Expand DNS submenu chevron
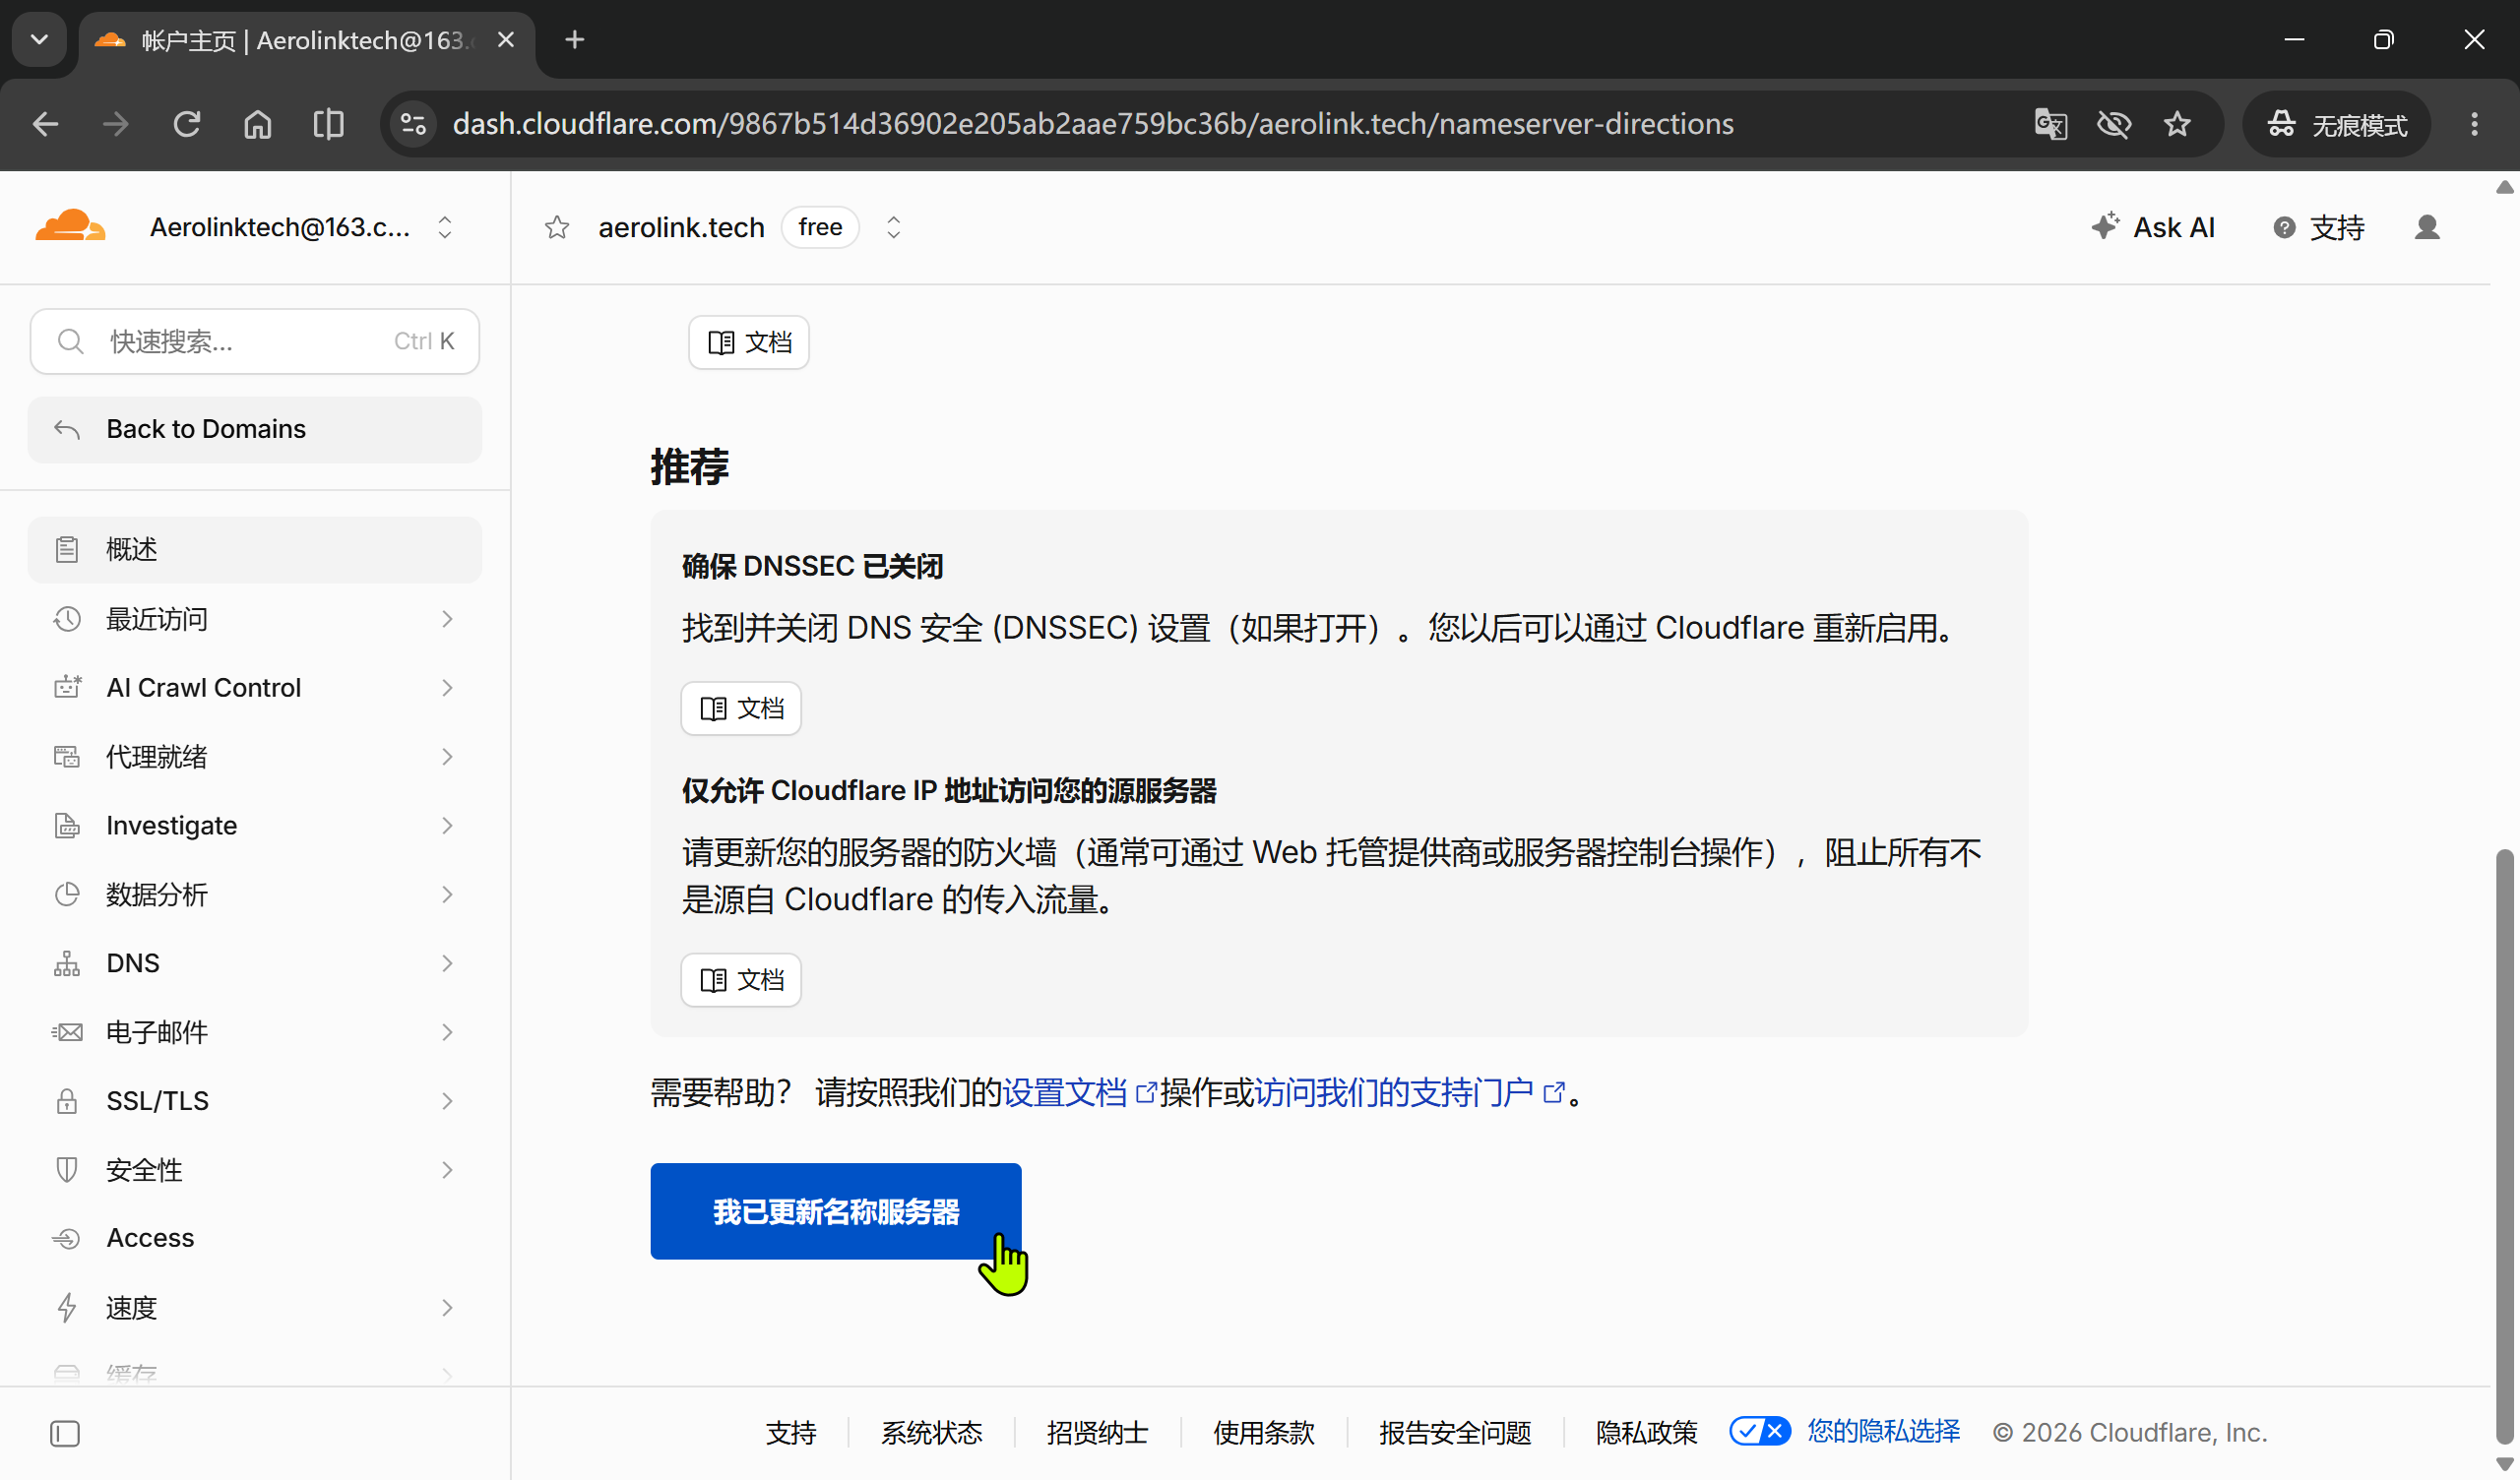The image size is (2520, 1480). pyautogui.click(x=447, y=963)
